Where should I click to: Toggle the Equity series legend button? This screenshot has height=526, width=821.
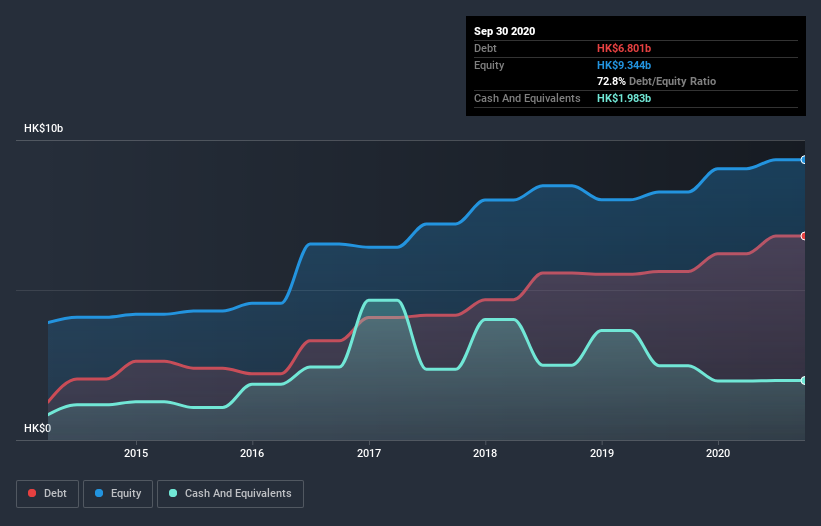118,494
